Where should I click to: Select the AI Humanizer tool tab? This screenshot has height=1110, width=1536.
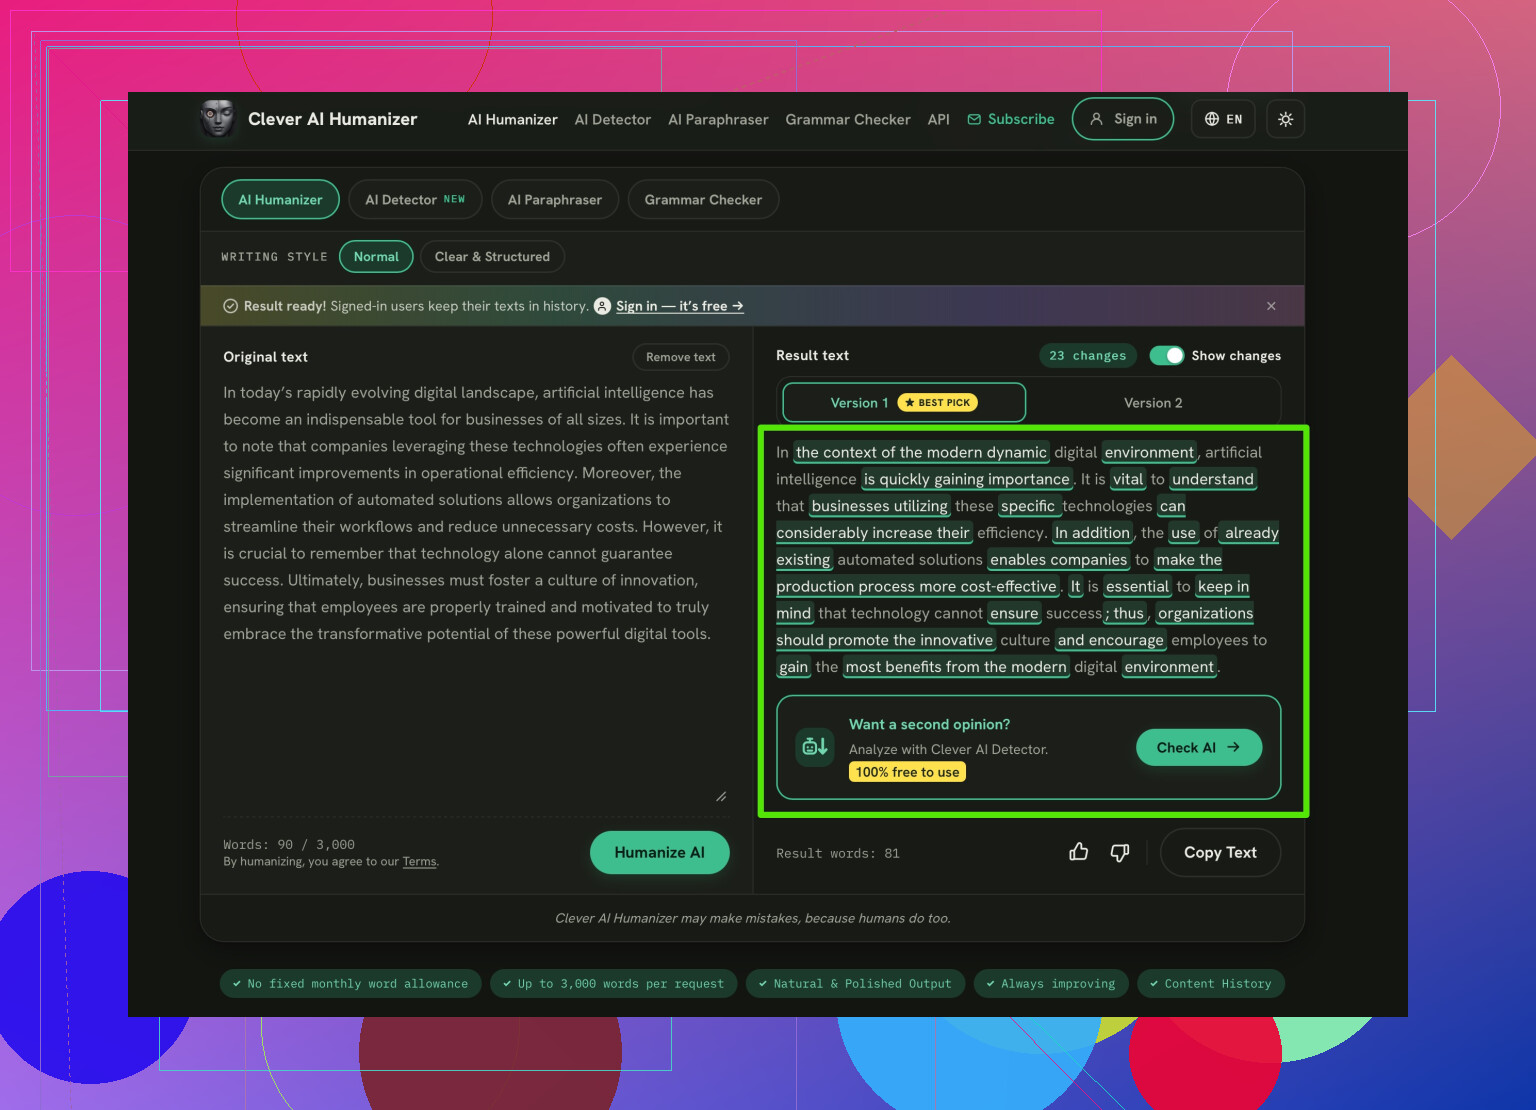tap(280, 199)
